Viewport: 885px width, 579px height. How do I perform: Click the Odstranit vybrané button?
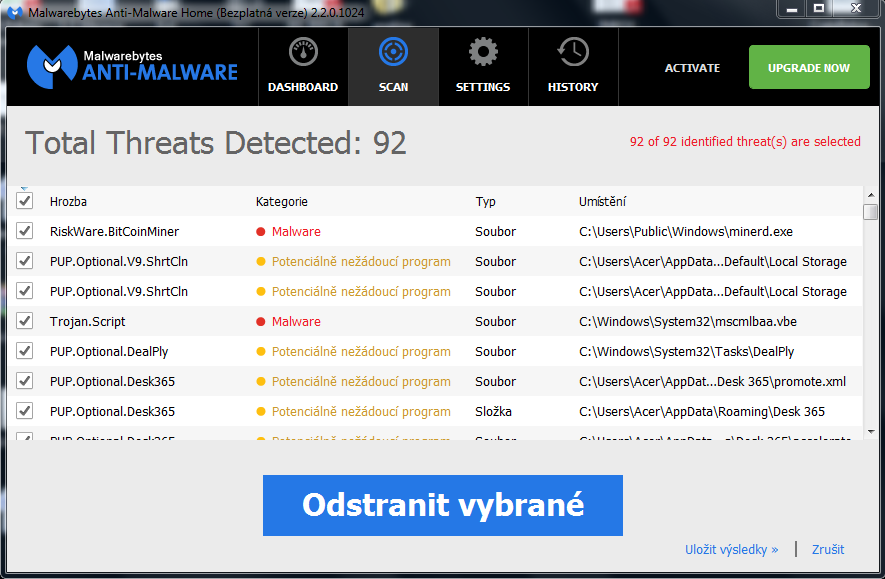[x=443, y=505]
